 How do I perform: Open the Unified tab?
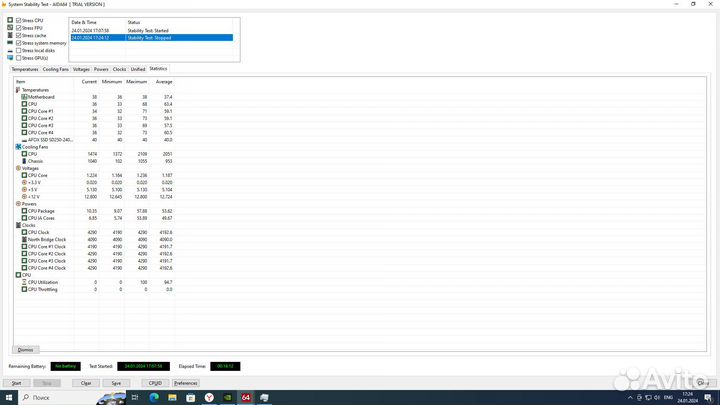[138, 69]
